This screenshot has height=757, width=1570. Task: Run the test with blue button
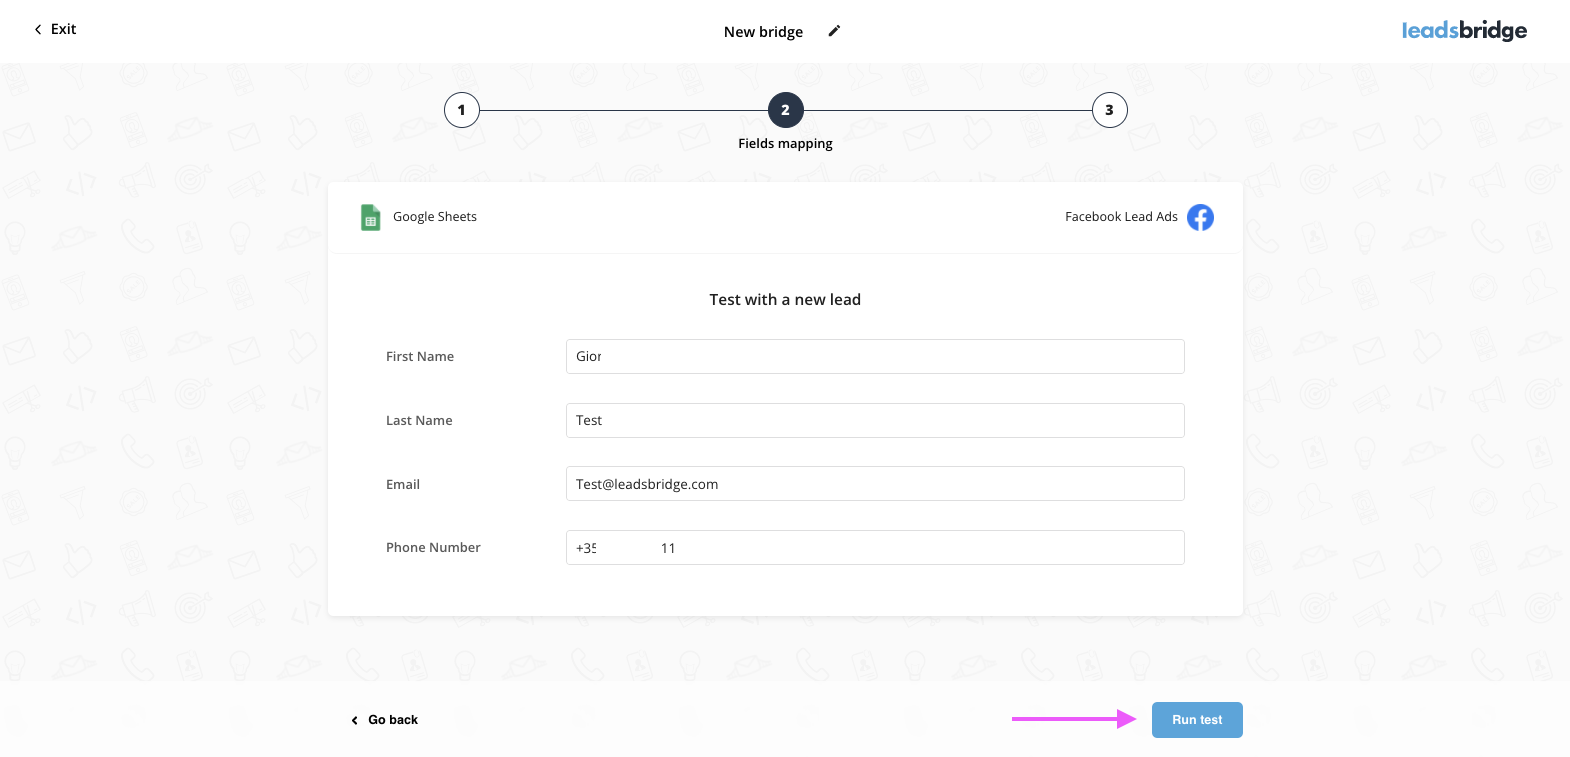click(1196, 720)
